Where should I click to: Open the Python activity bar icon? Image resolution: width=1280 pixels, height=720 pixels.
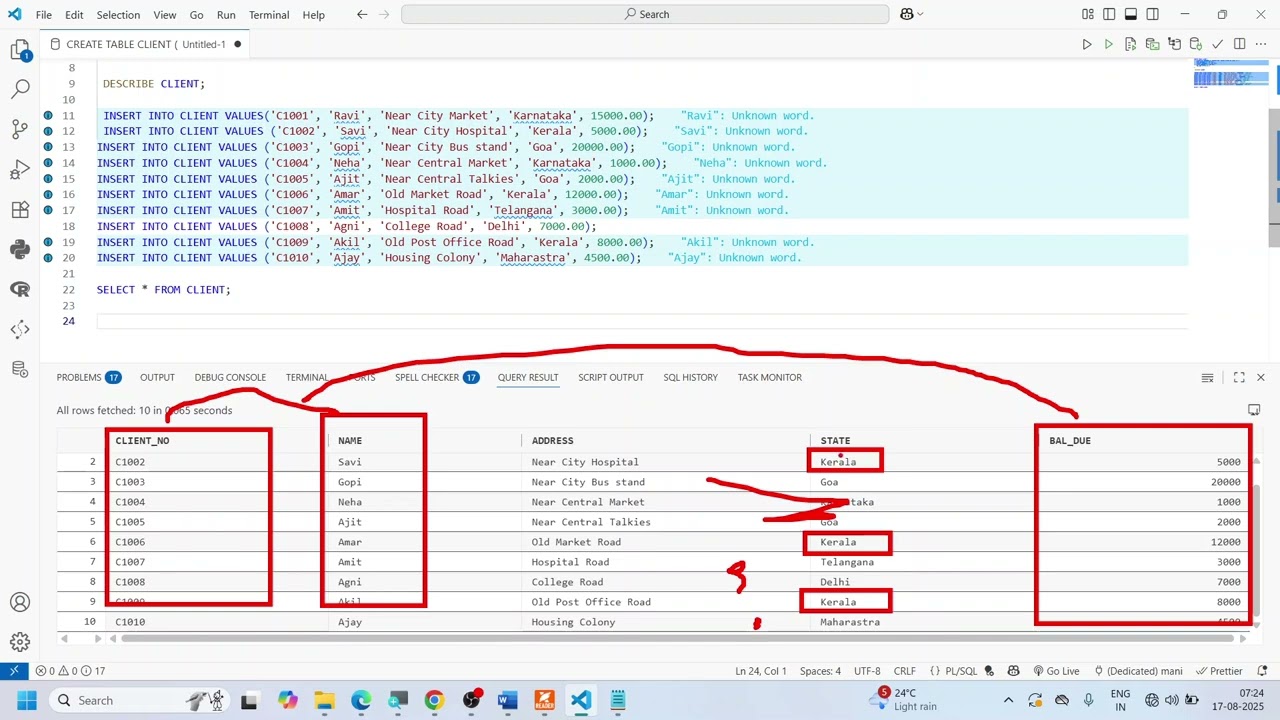coord(20,249)
